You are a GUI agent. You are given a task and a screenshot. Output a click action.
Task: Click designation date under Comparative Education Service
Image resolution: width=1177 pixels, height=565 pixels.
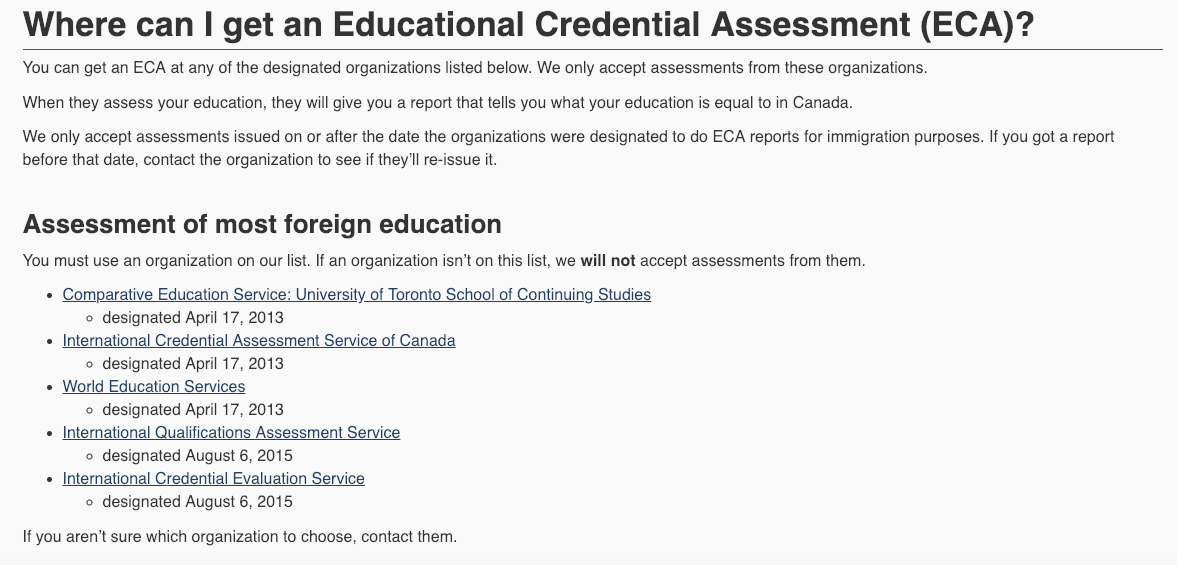tap(192, 318)
